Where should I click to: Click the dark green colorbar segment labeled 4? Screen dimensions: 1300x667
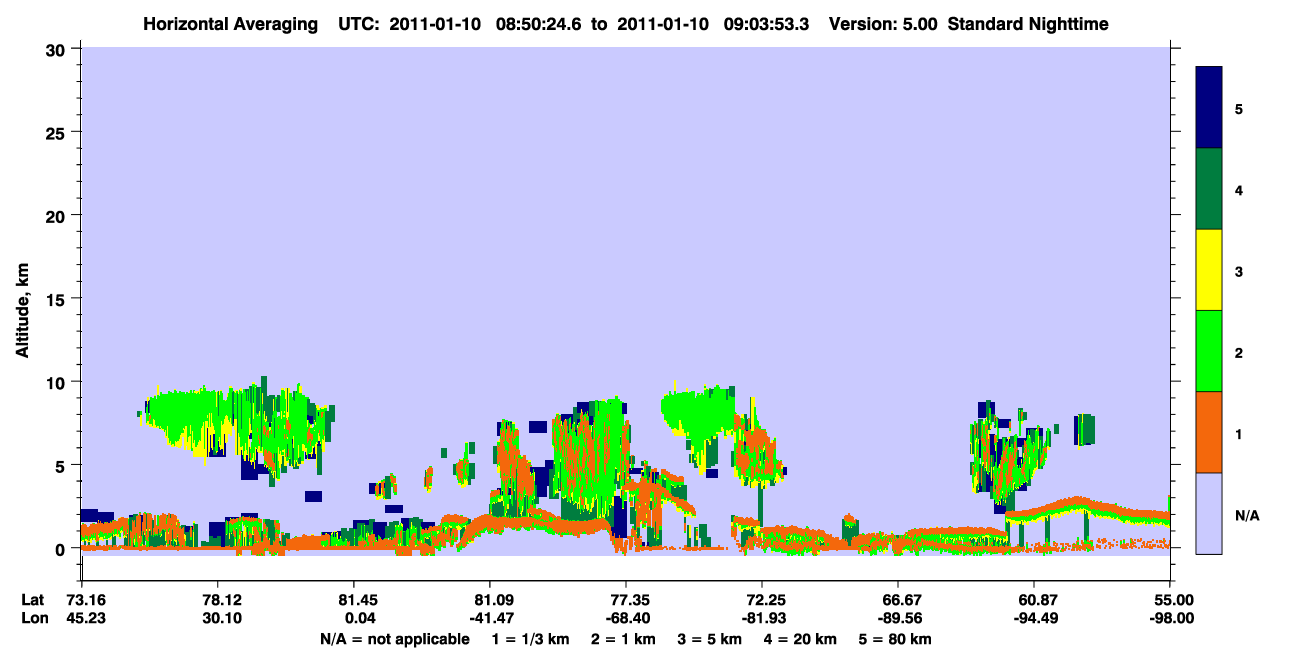[1209, 189]
